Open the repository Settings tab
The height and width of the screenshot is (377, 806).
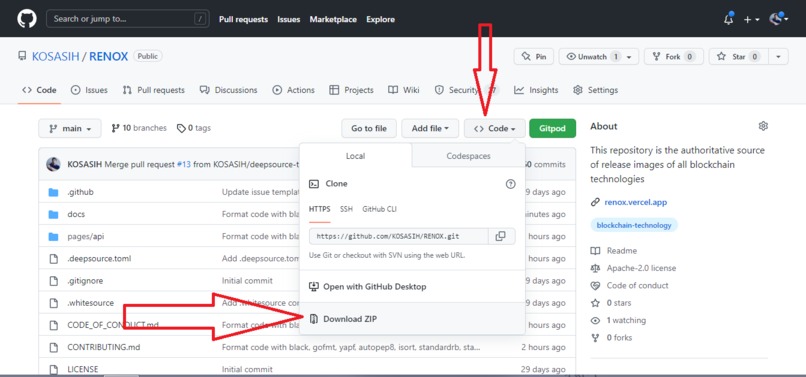click(596, 90)
